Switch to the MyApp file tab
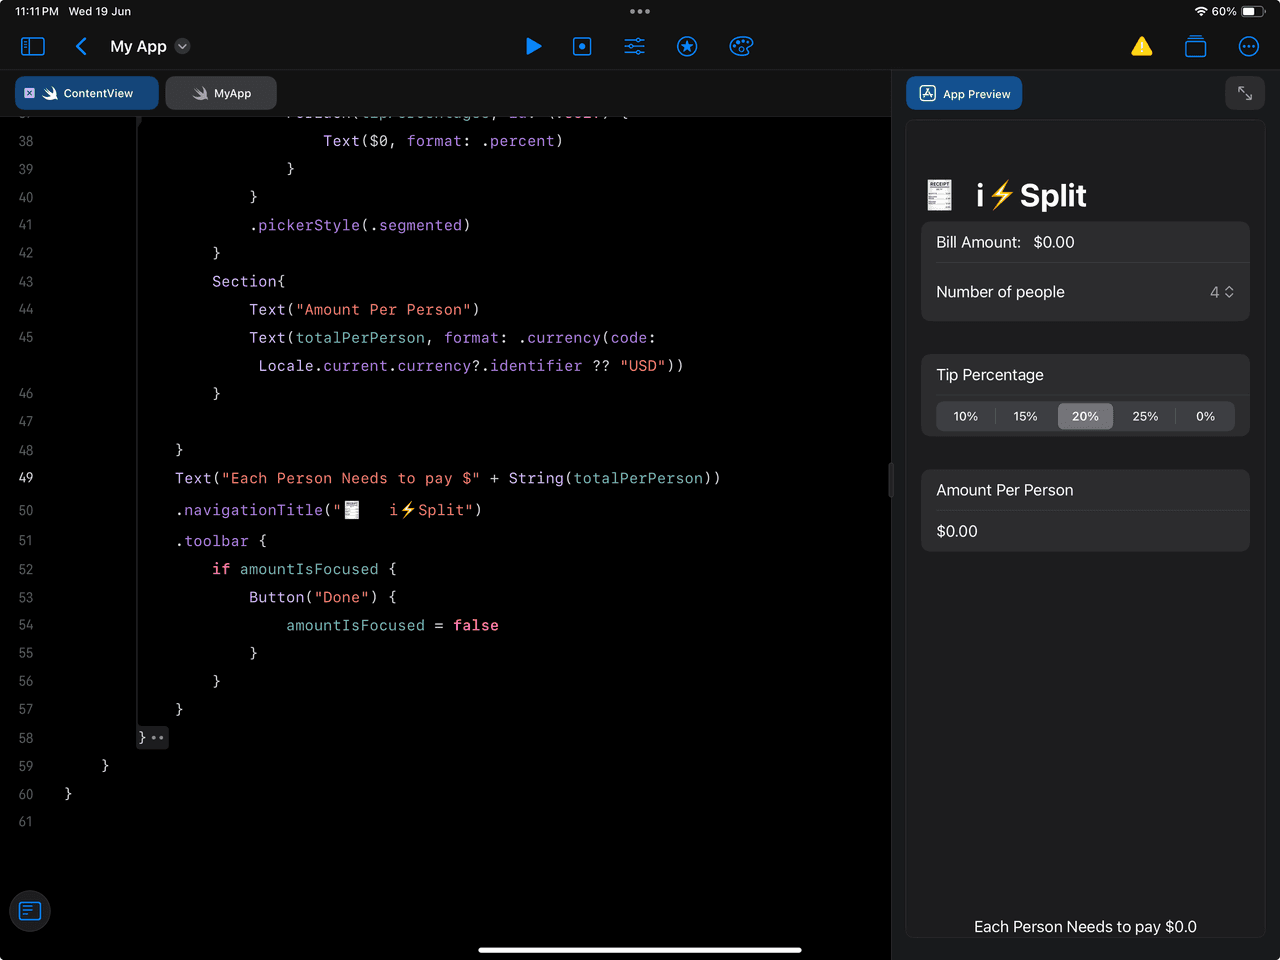This screenshot has height=960, width=1280. pyautogui.click(x=221, y=93)
